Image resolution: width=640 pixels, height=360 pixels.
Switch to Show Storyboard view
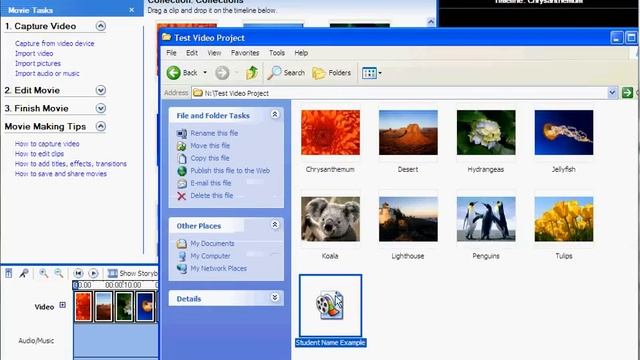coord(133,273)
